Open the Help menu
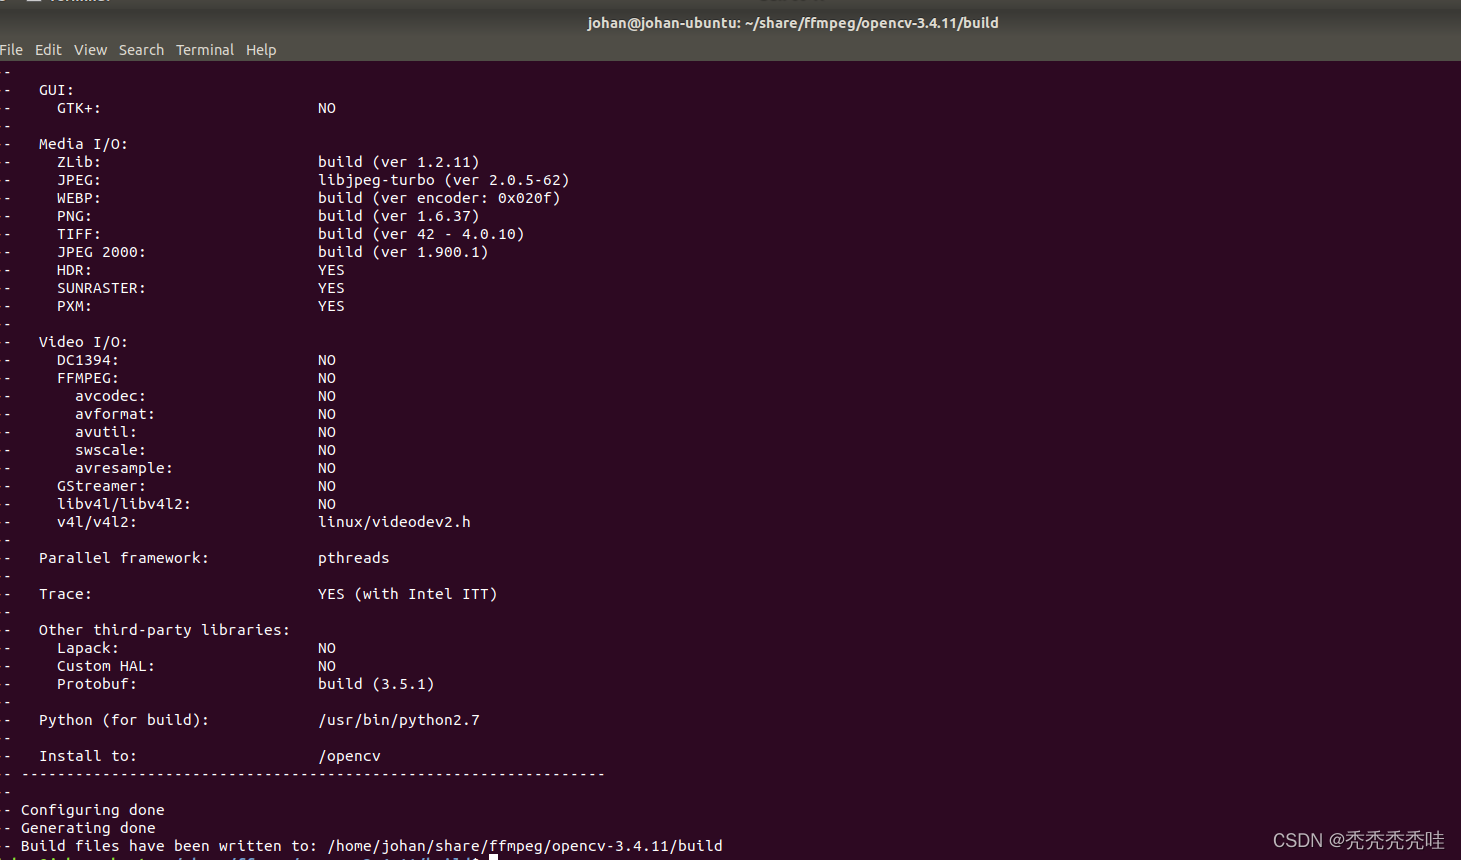 261,49
